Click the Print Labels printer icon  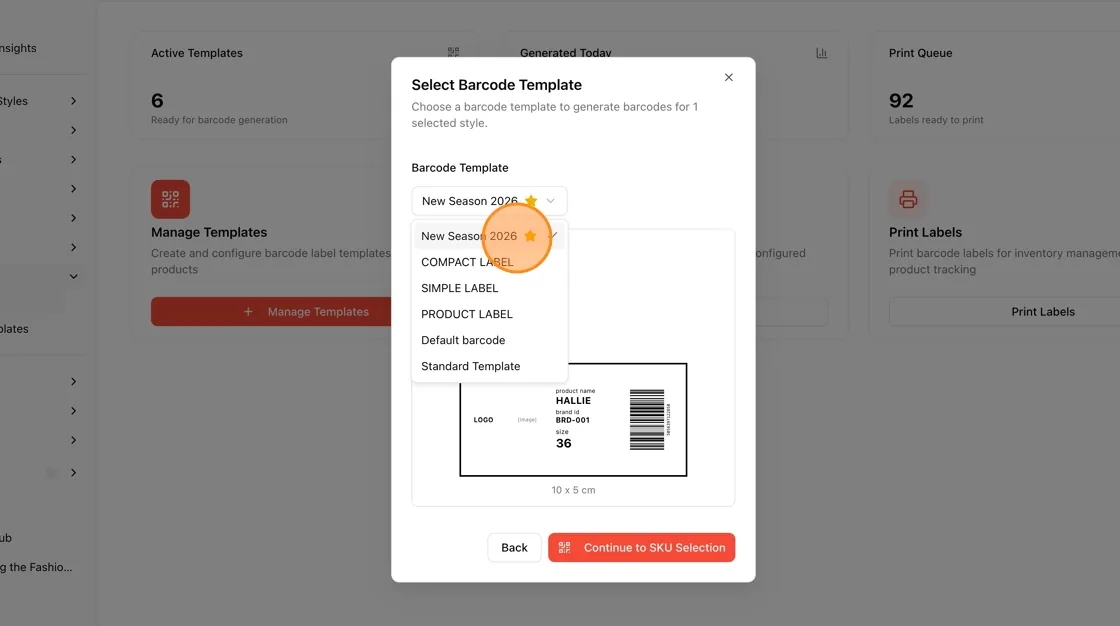pos(908,199)
